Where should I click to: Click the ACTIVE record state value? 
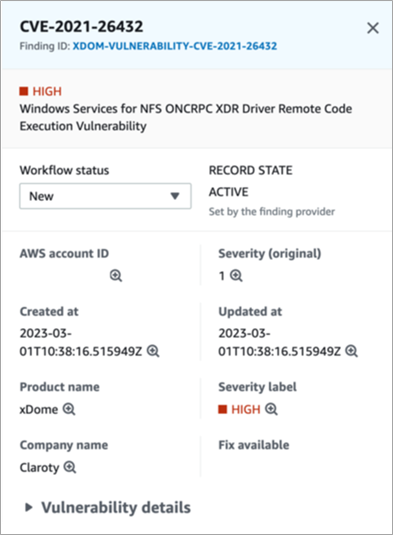click(229, 192)
